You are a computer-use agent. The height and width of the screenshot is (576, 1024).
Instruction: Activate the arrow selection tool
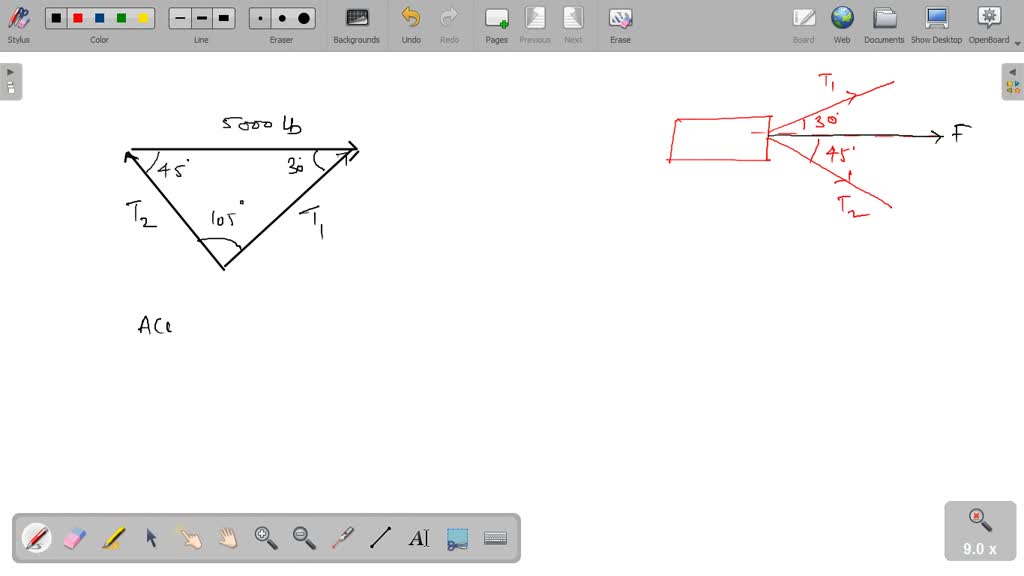point(151,538)
